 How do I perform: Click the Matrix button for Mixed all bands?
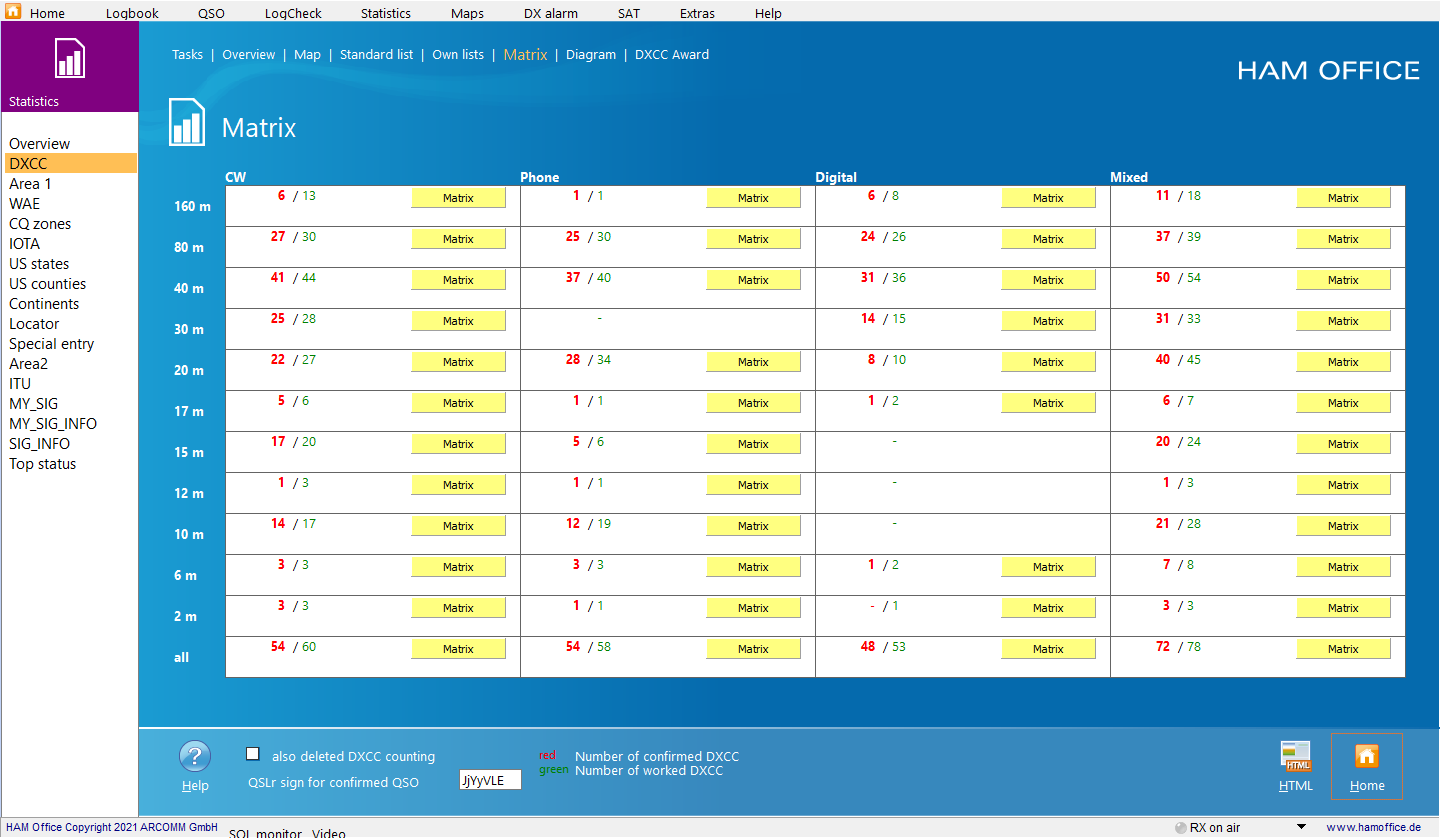1343,649
